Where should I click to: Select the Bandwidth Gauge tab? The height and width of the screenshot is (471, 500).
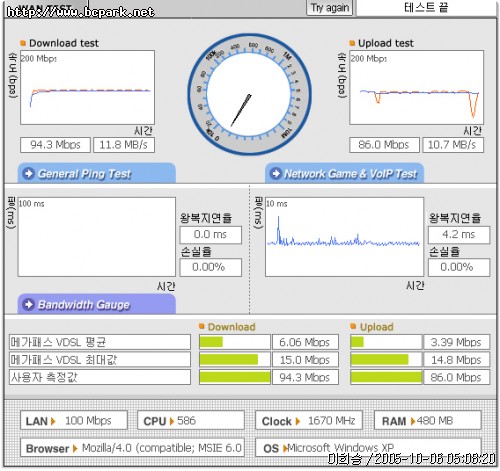click(x=97, y=304)
